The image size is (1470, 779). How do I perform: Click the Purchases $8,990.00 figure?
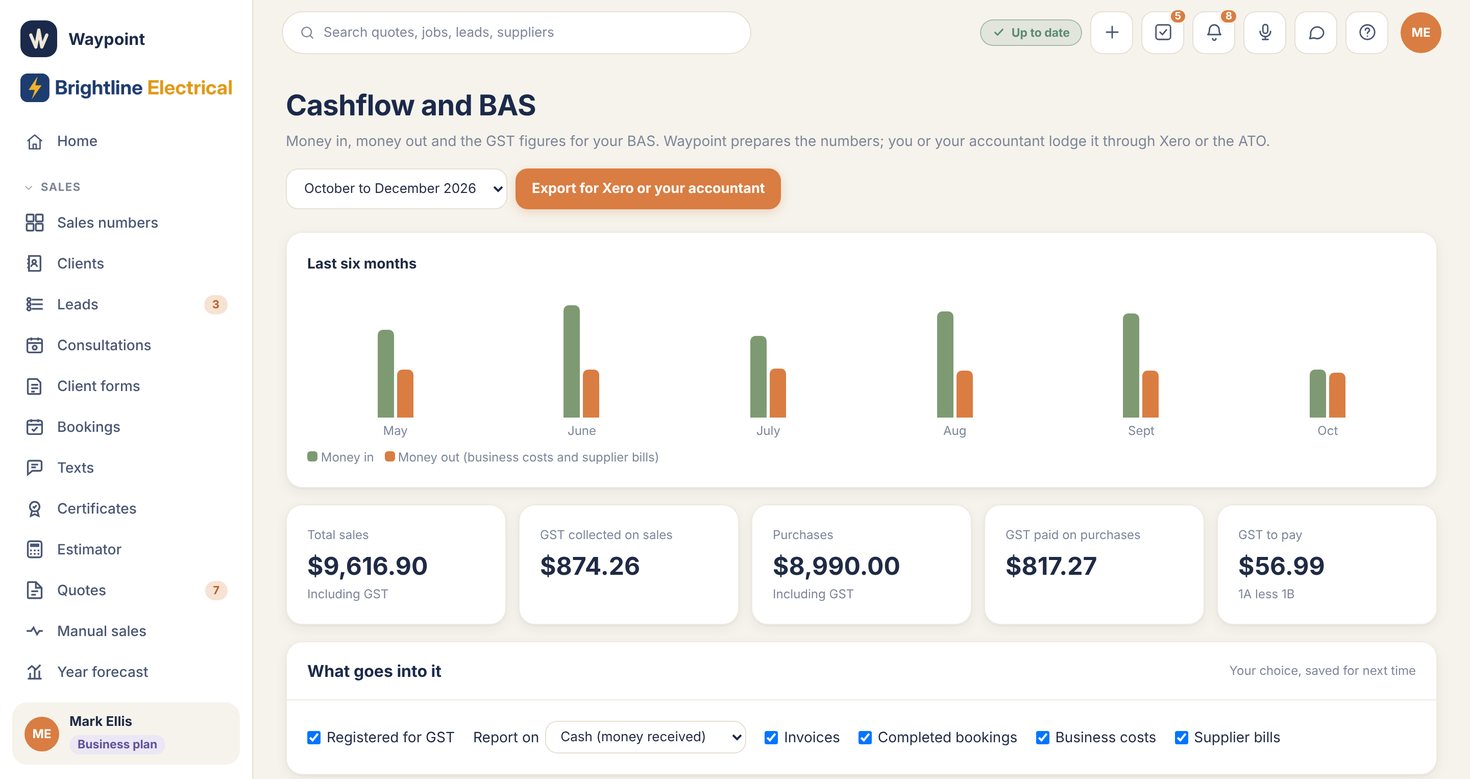pos(836,566)
